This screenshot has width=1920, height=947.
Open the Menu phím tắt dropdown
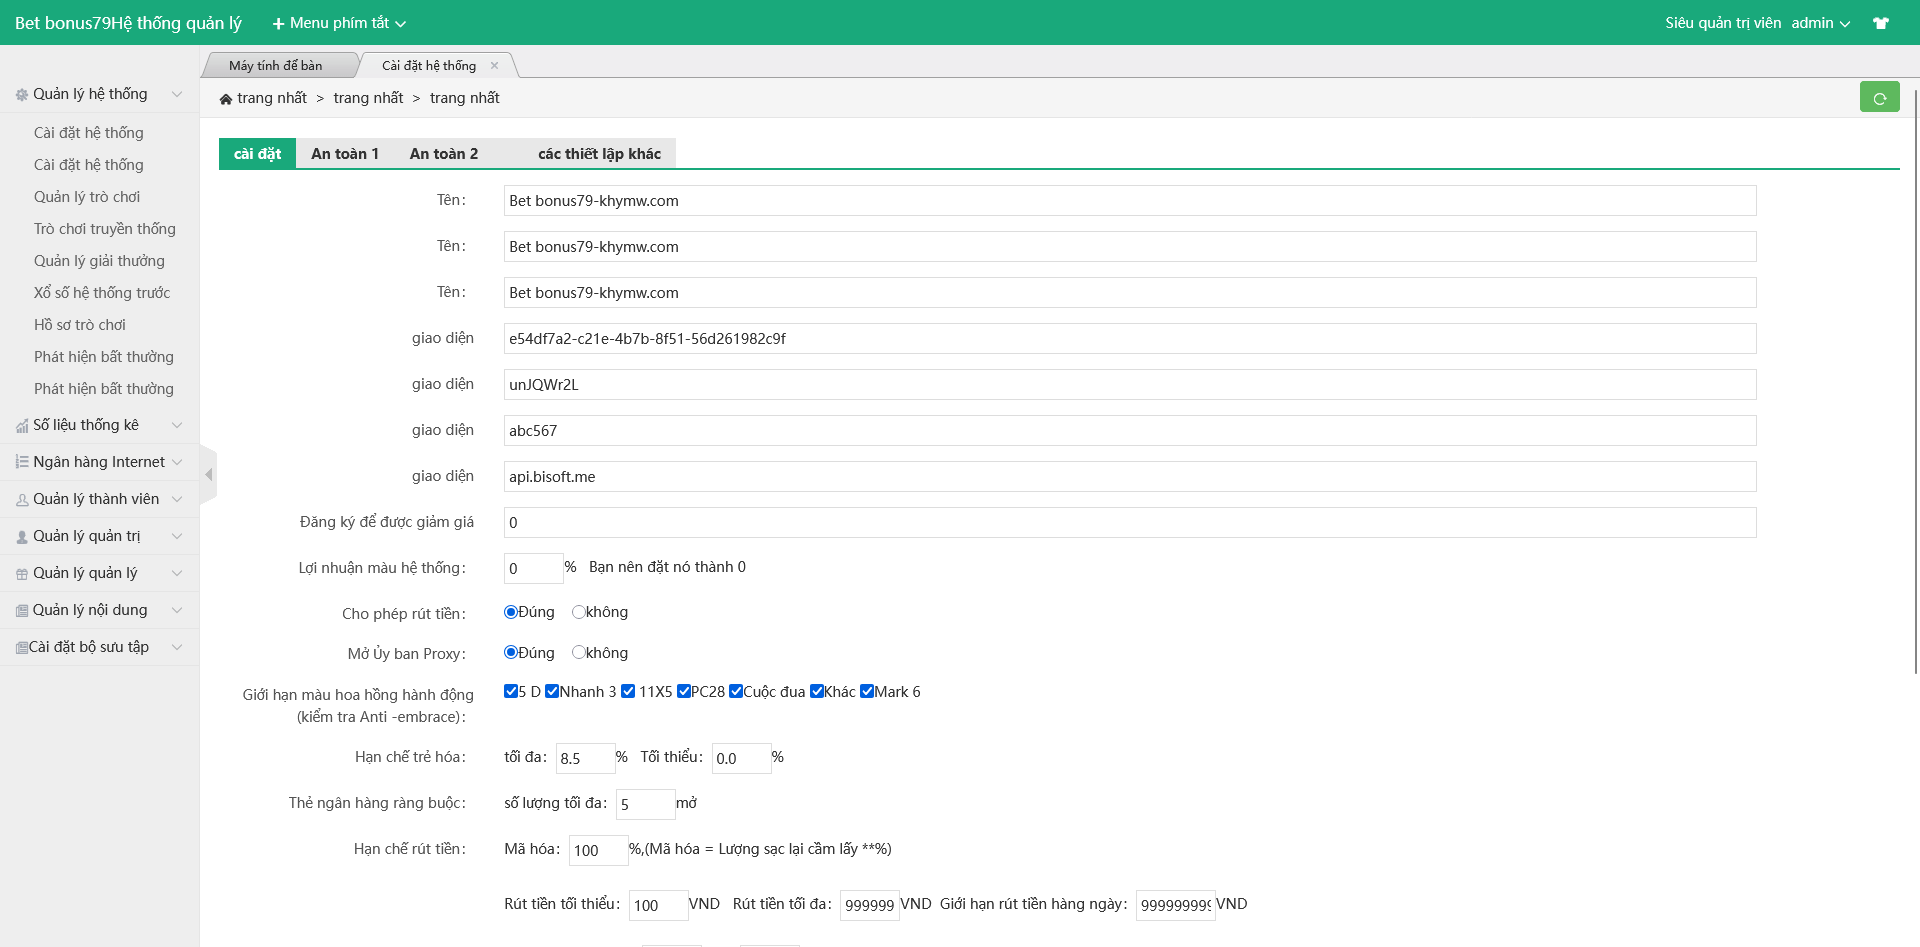click(339, 23)
